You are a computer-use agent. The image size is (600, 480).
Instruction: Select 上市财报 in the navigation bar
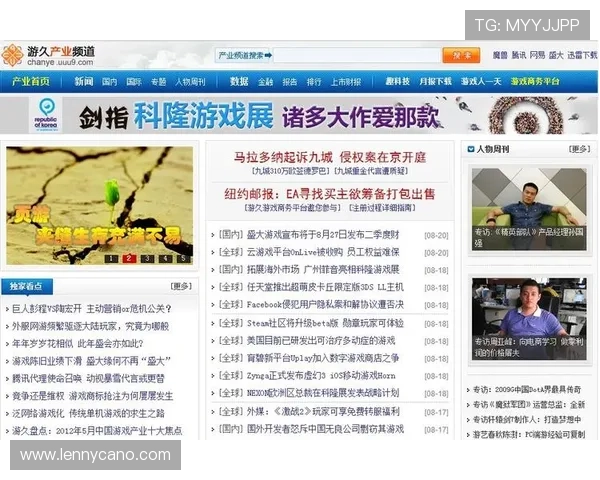[346, 82]
